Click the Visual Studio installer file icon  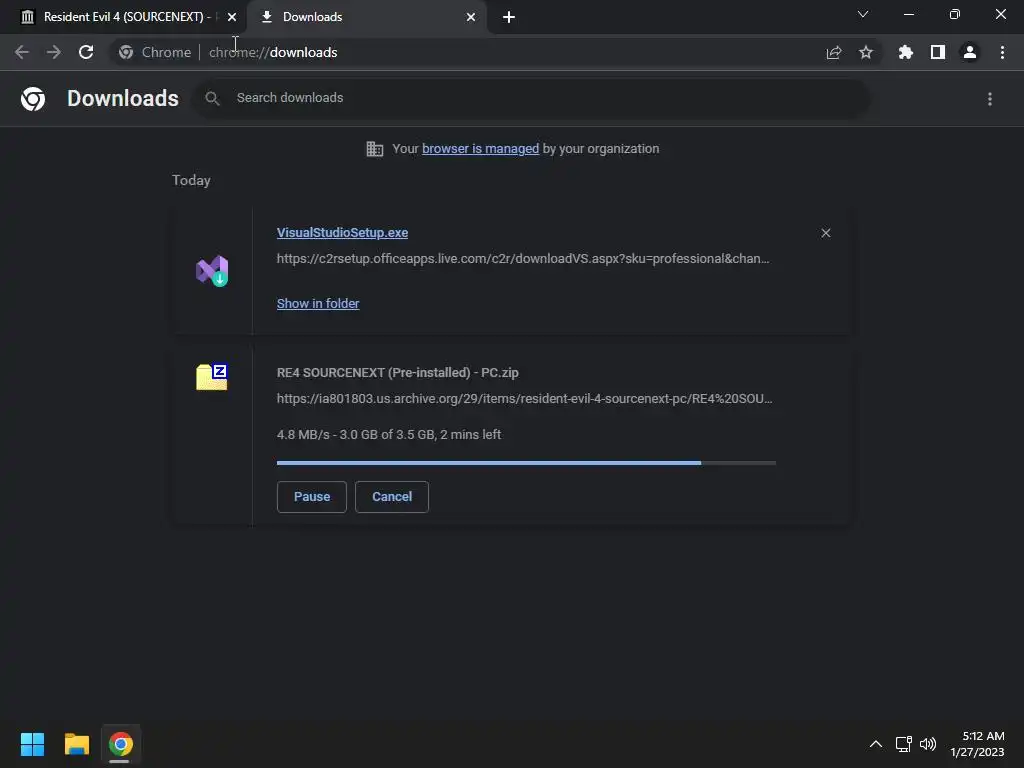(x=212, y=270)
